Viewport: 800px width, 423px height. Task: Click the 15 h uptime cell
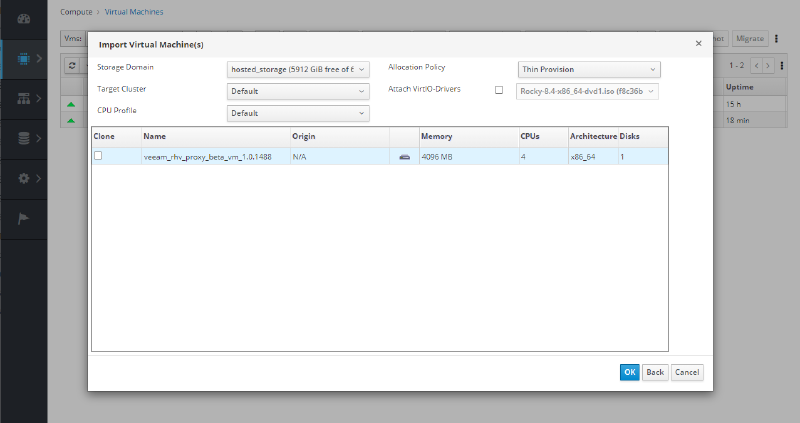tap(733, 104)
